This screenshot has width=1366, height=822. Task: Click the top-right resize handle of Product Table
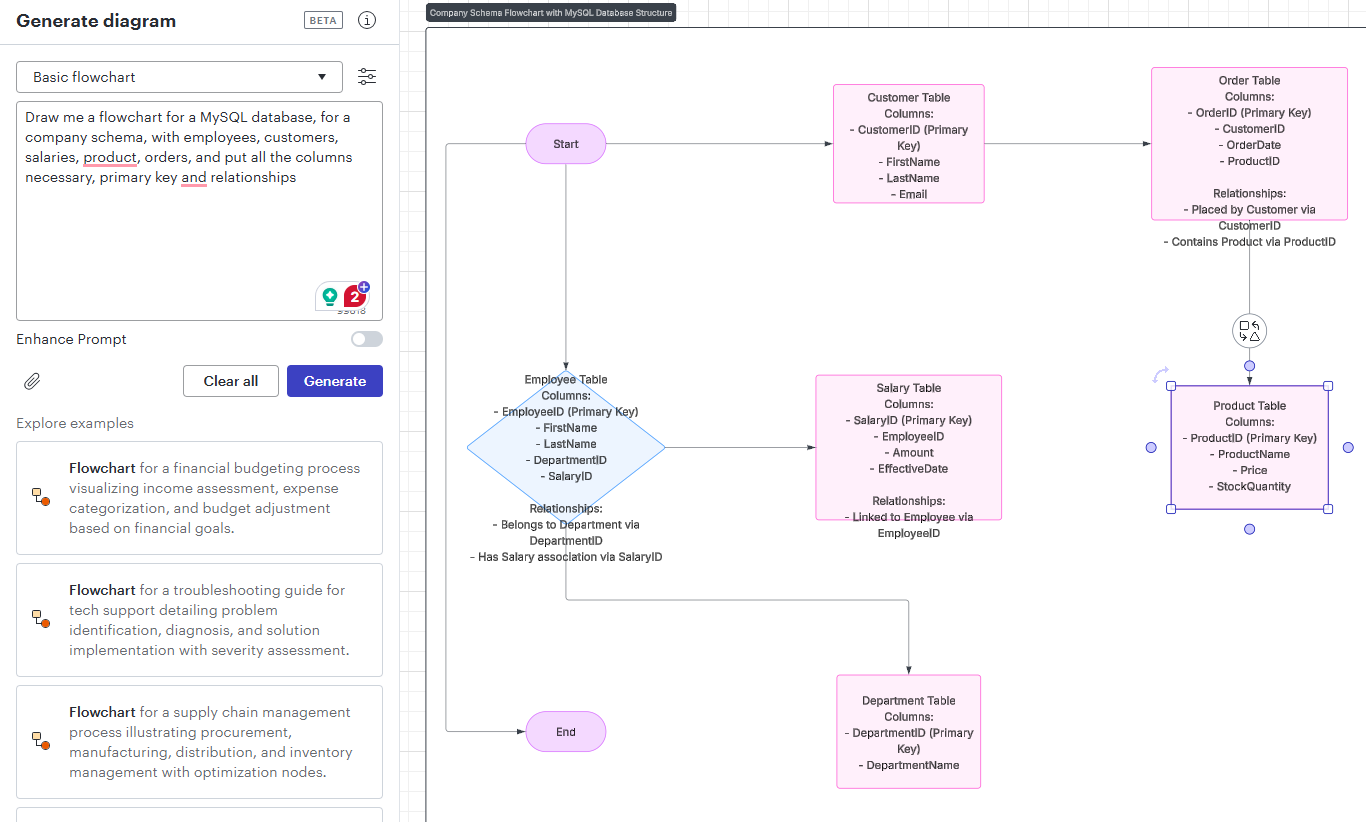[x=1329, y=386]
